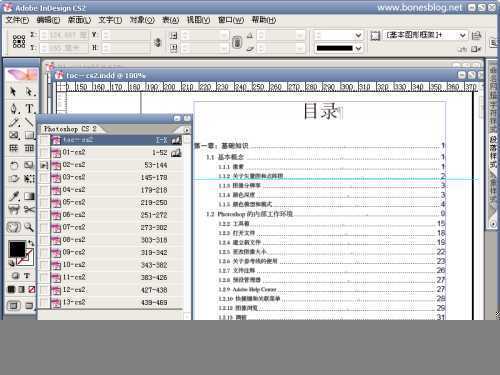Select the Button tool

pos(14,210)
